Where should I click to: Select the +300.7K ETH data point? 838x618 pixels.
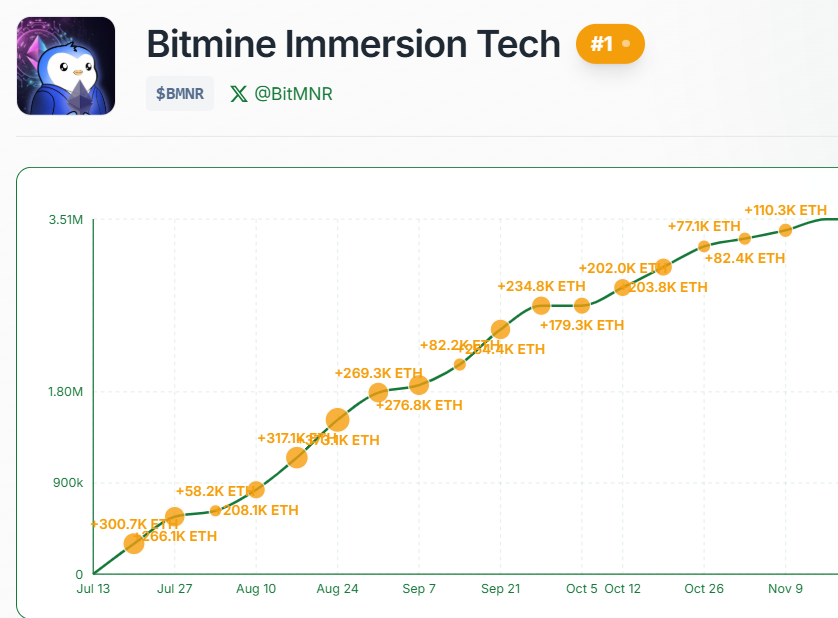[x=134, y=543]
